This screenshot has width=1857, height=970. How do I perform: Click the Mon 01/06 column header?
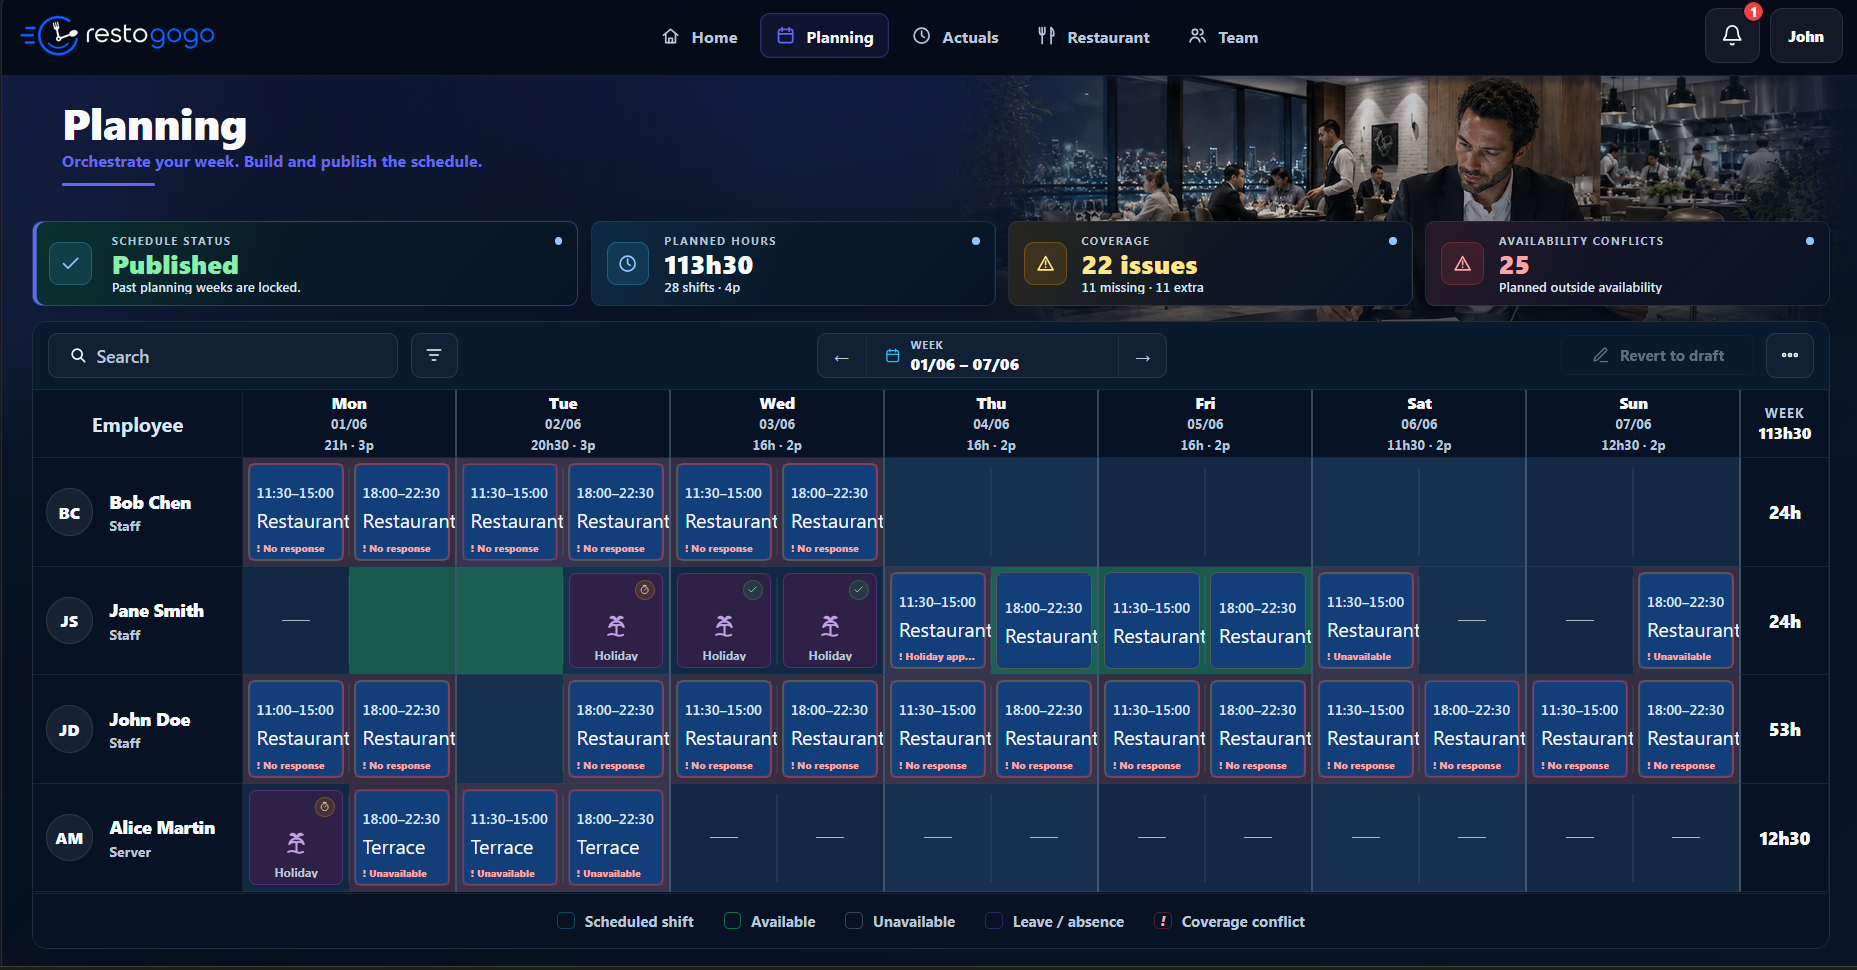(x=349, y=424)
